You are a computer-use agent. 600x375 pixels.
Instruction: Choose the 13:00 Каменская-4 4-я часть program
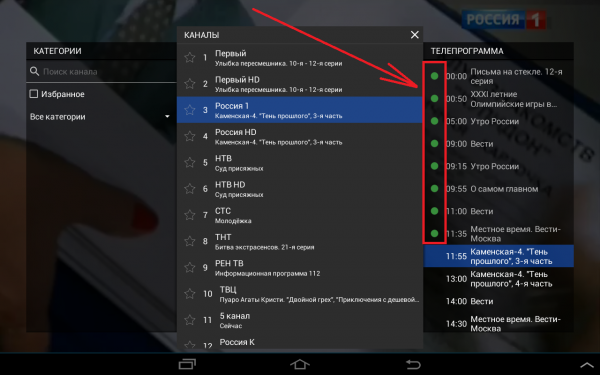pyautogui.click(x=498, y=279)
